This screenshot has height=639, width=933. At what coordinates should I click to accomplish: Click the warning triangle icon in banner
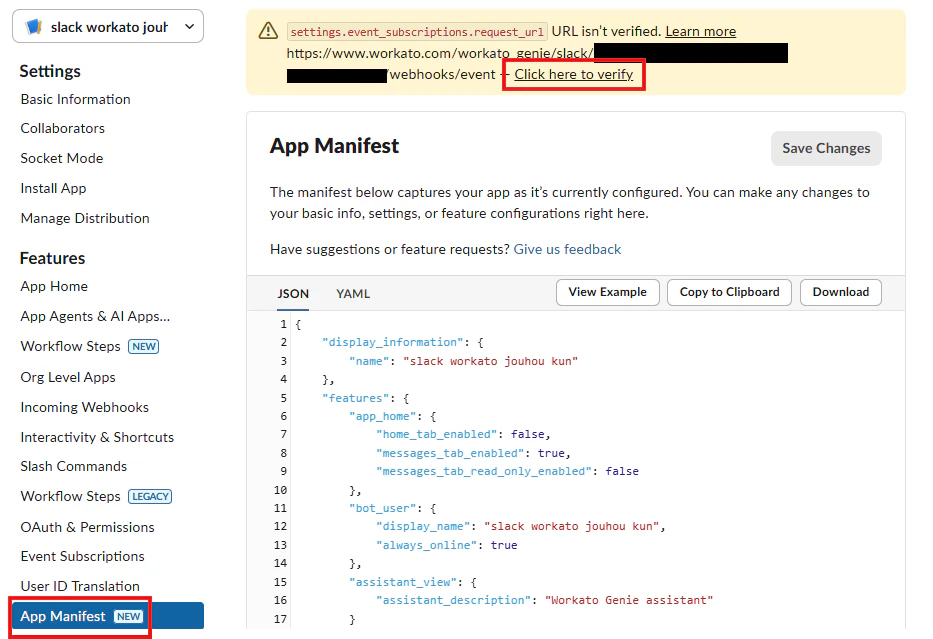tap(268, 31)
